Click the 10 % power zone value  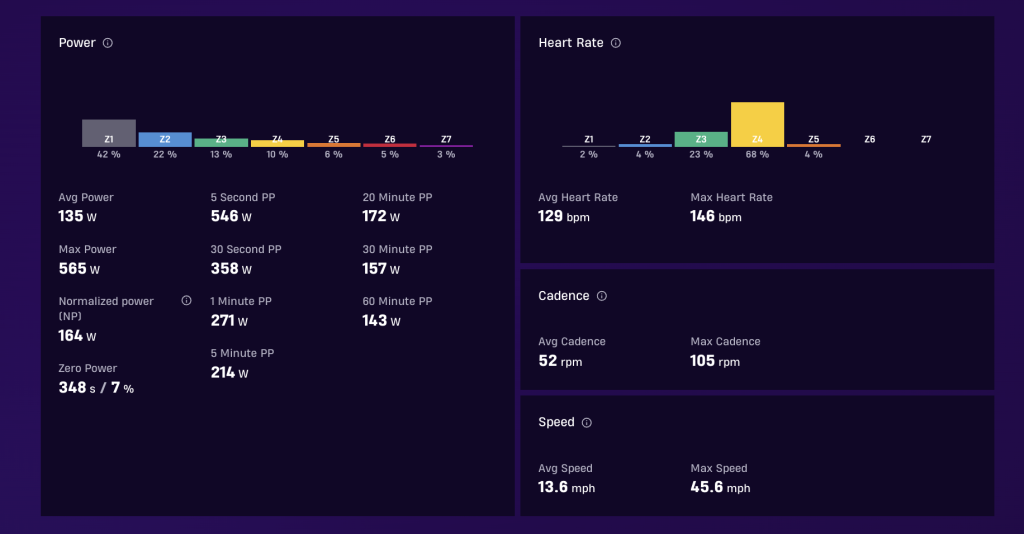pos(278,155)
